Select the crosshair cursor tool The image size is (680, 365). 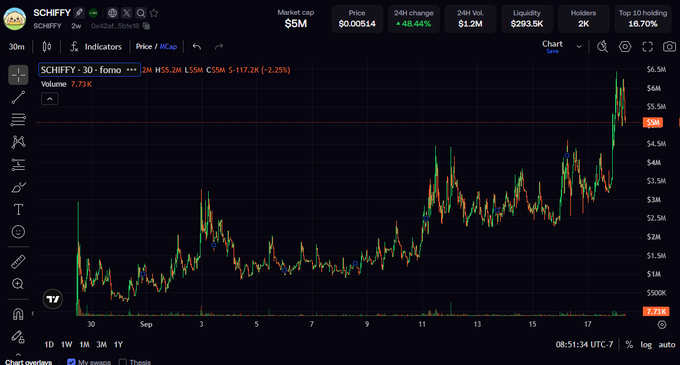(18, 75)
